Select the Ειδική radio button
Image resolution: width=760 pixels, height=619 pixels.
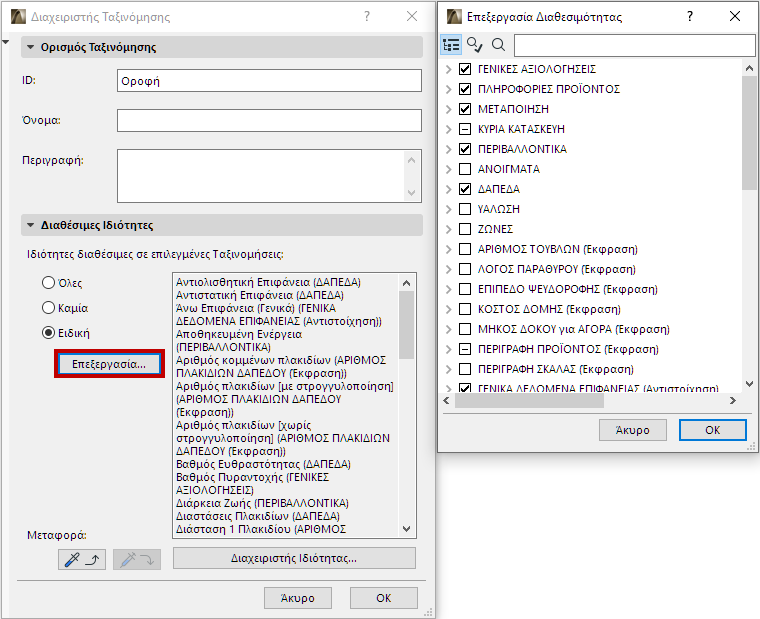[x=48, y=333]
